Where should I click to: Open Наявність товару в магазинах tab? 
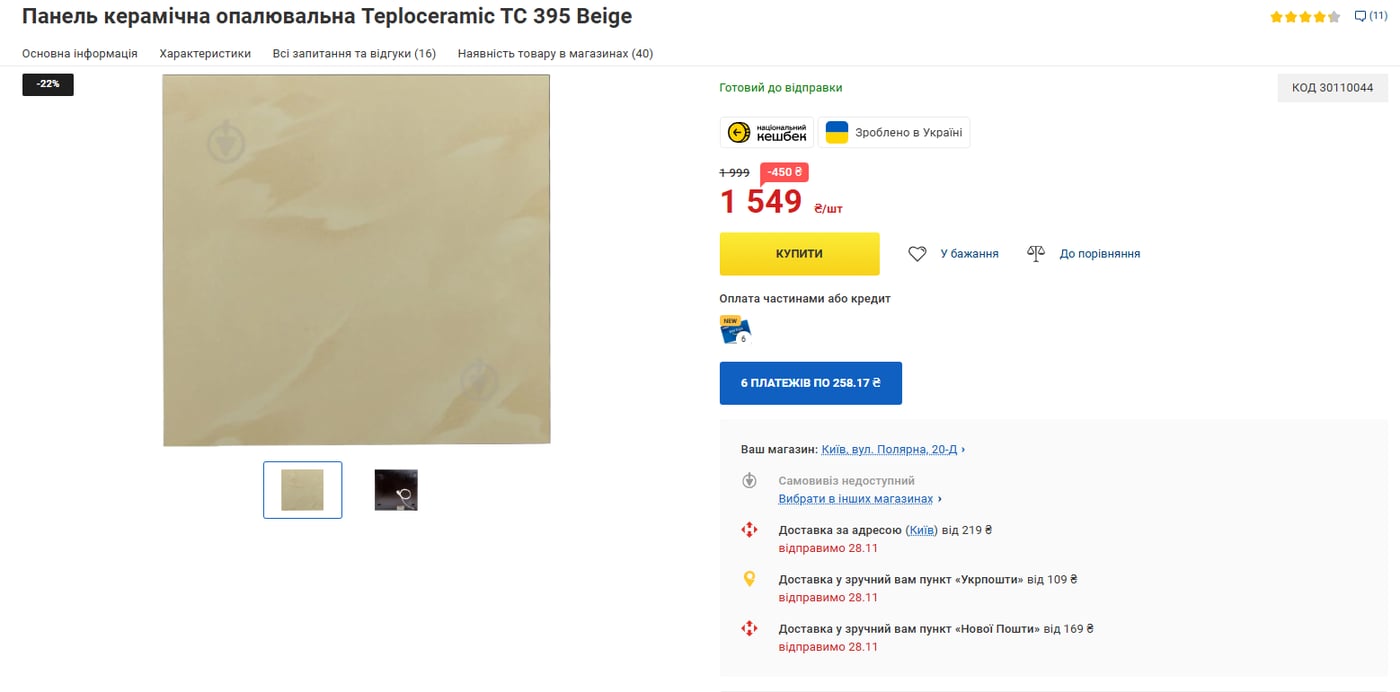[x=555, y=54]
